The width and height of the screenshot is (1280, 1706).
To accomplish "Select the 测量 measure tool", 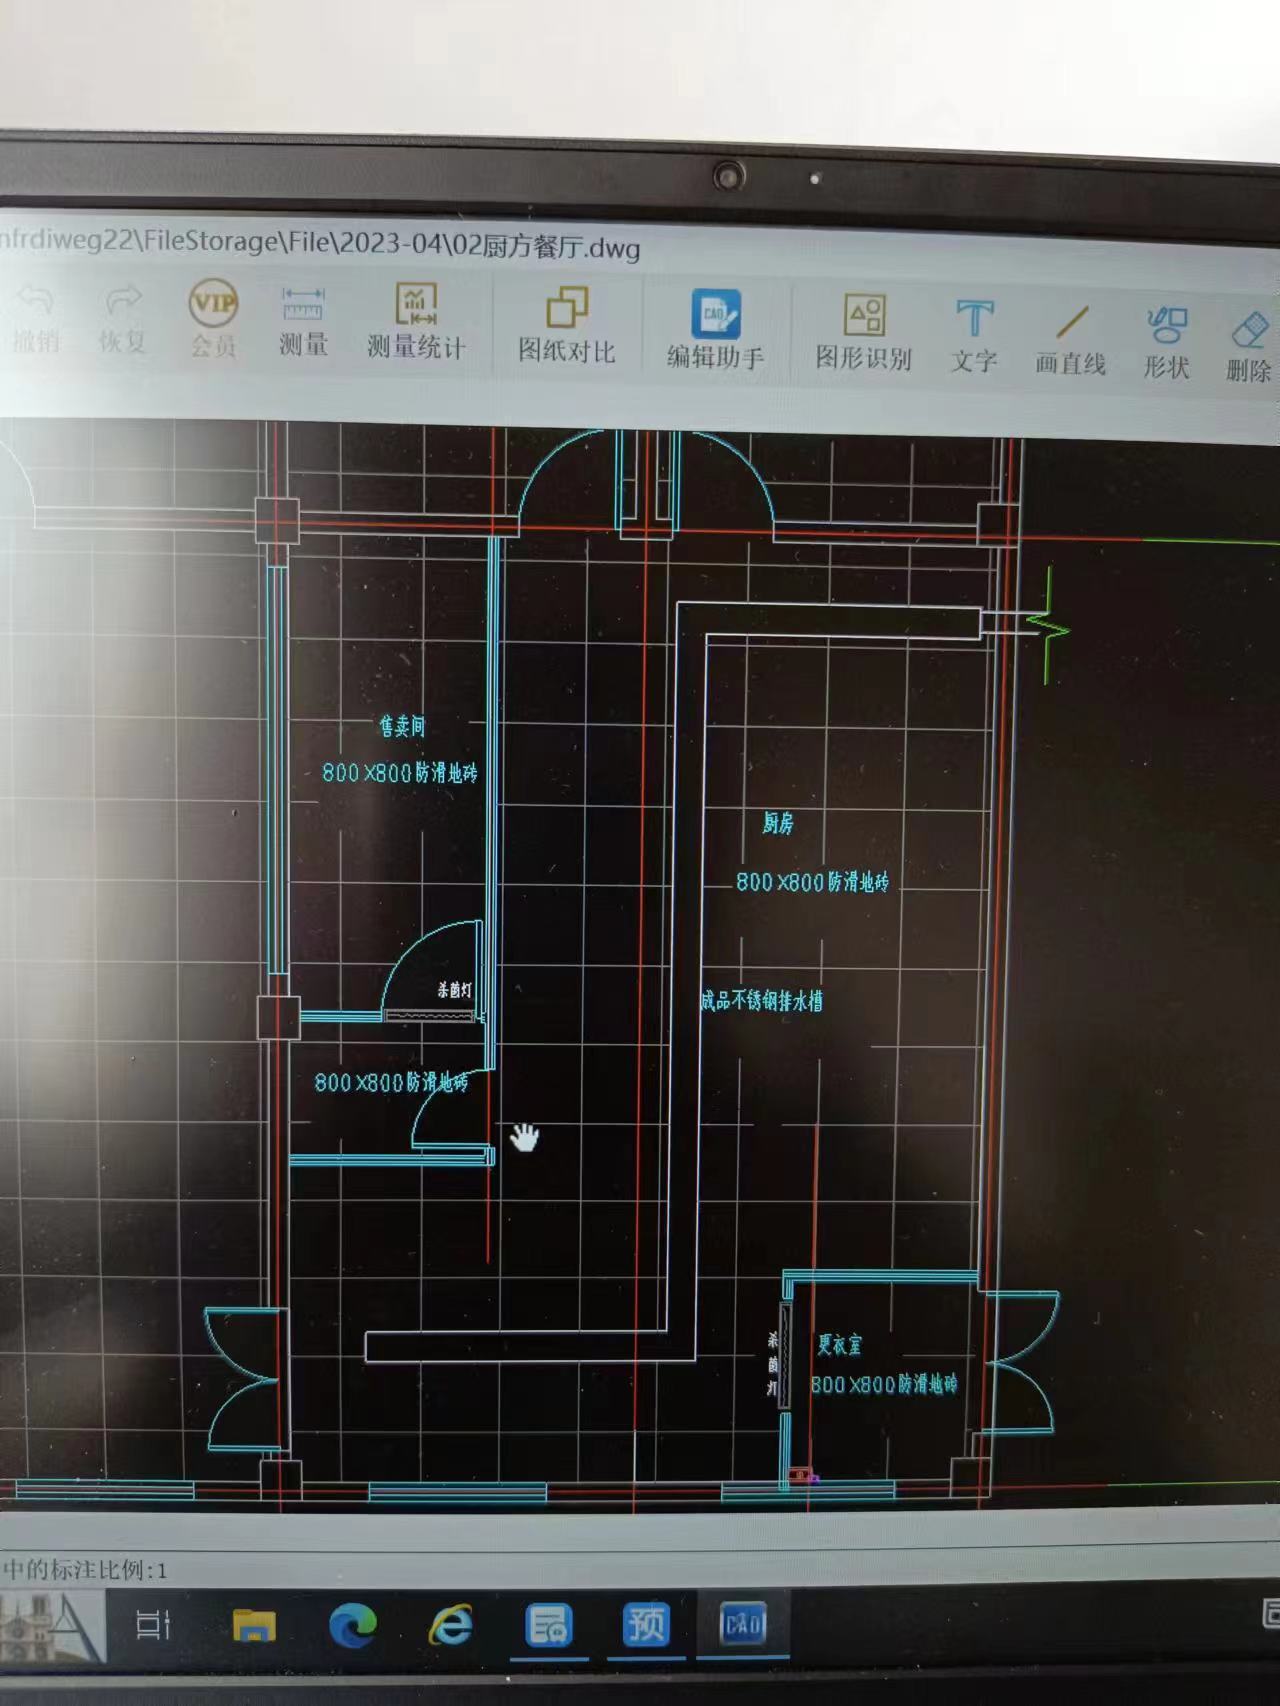I will pyautogui.click(x=303, y=322).
